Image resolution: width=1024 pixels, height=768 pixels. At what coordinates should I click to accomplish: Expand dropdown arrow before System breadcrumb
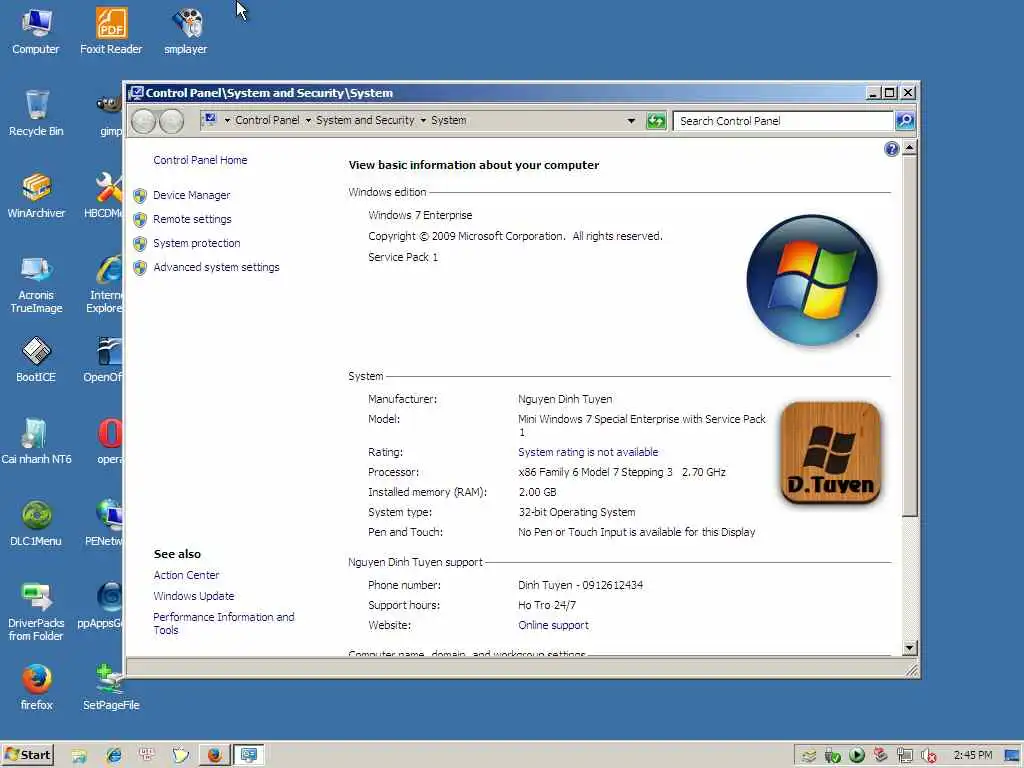click(423, 121)
